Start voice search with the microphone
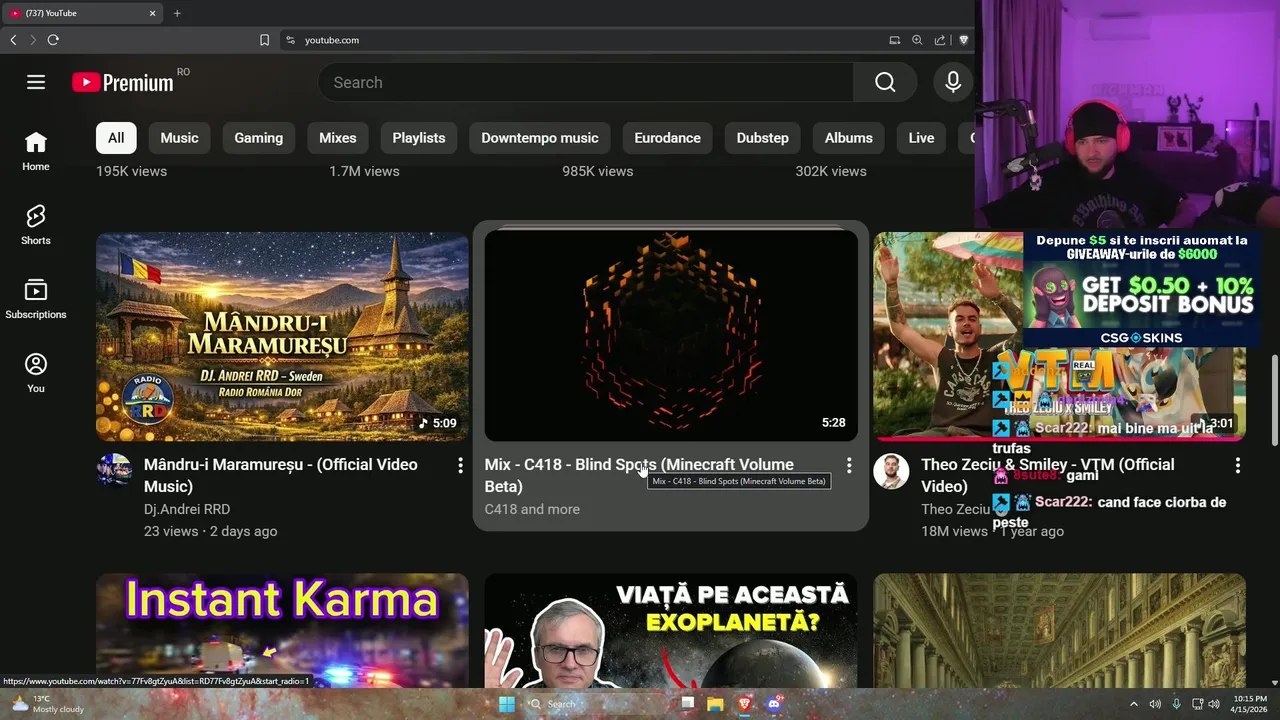Image resolution: width=1280 pixels, height=720 pixels. click(953, 82)
